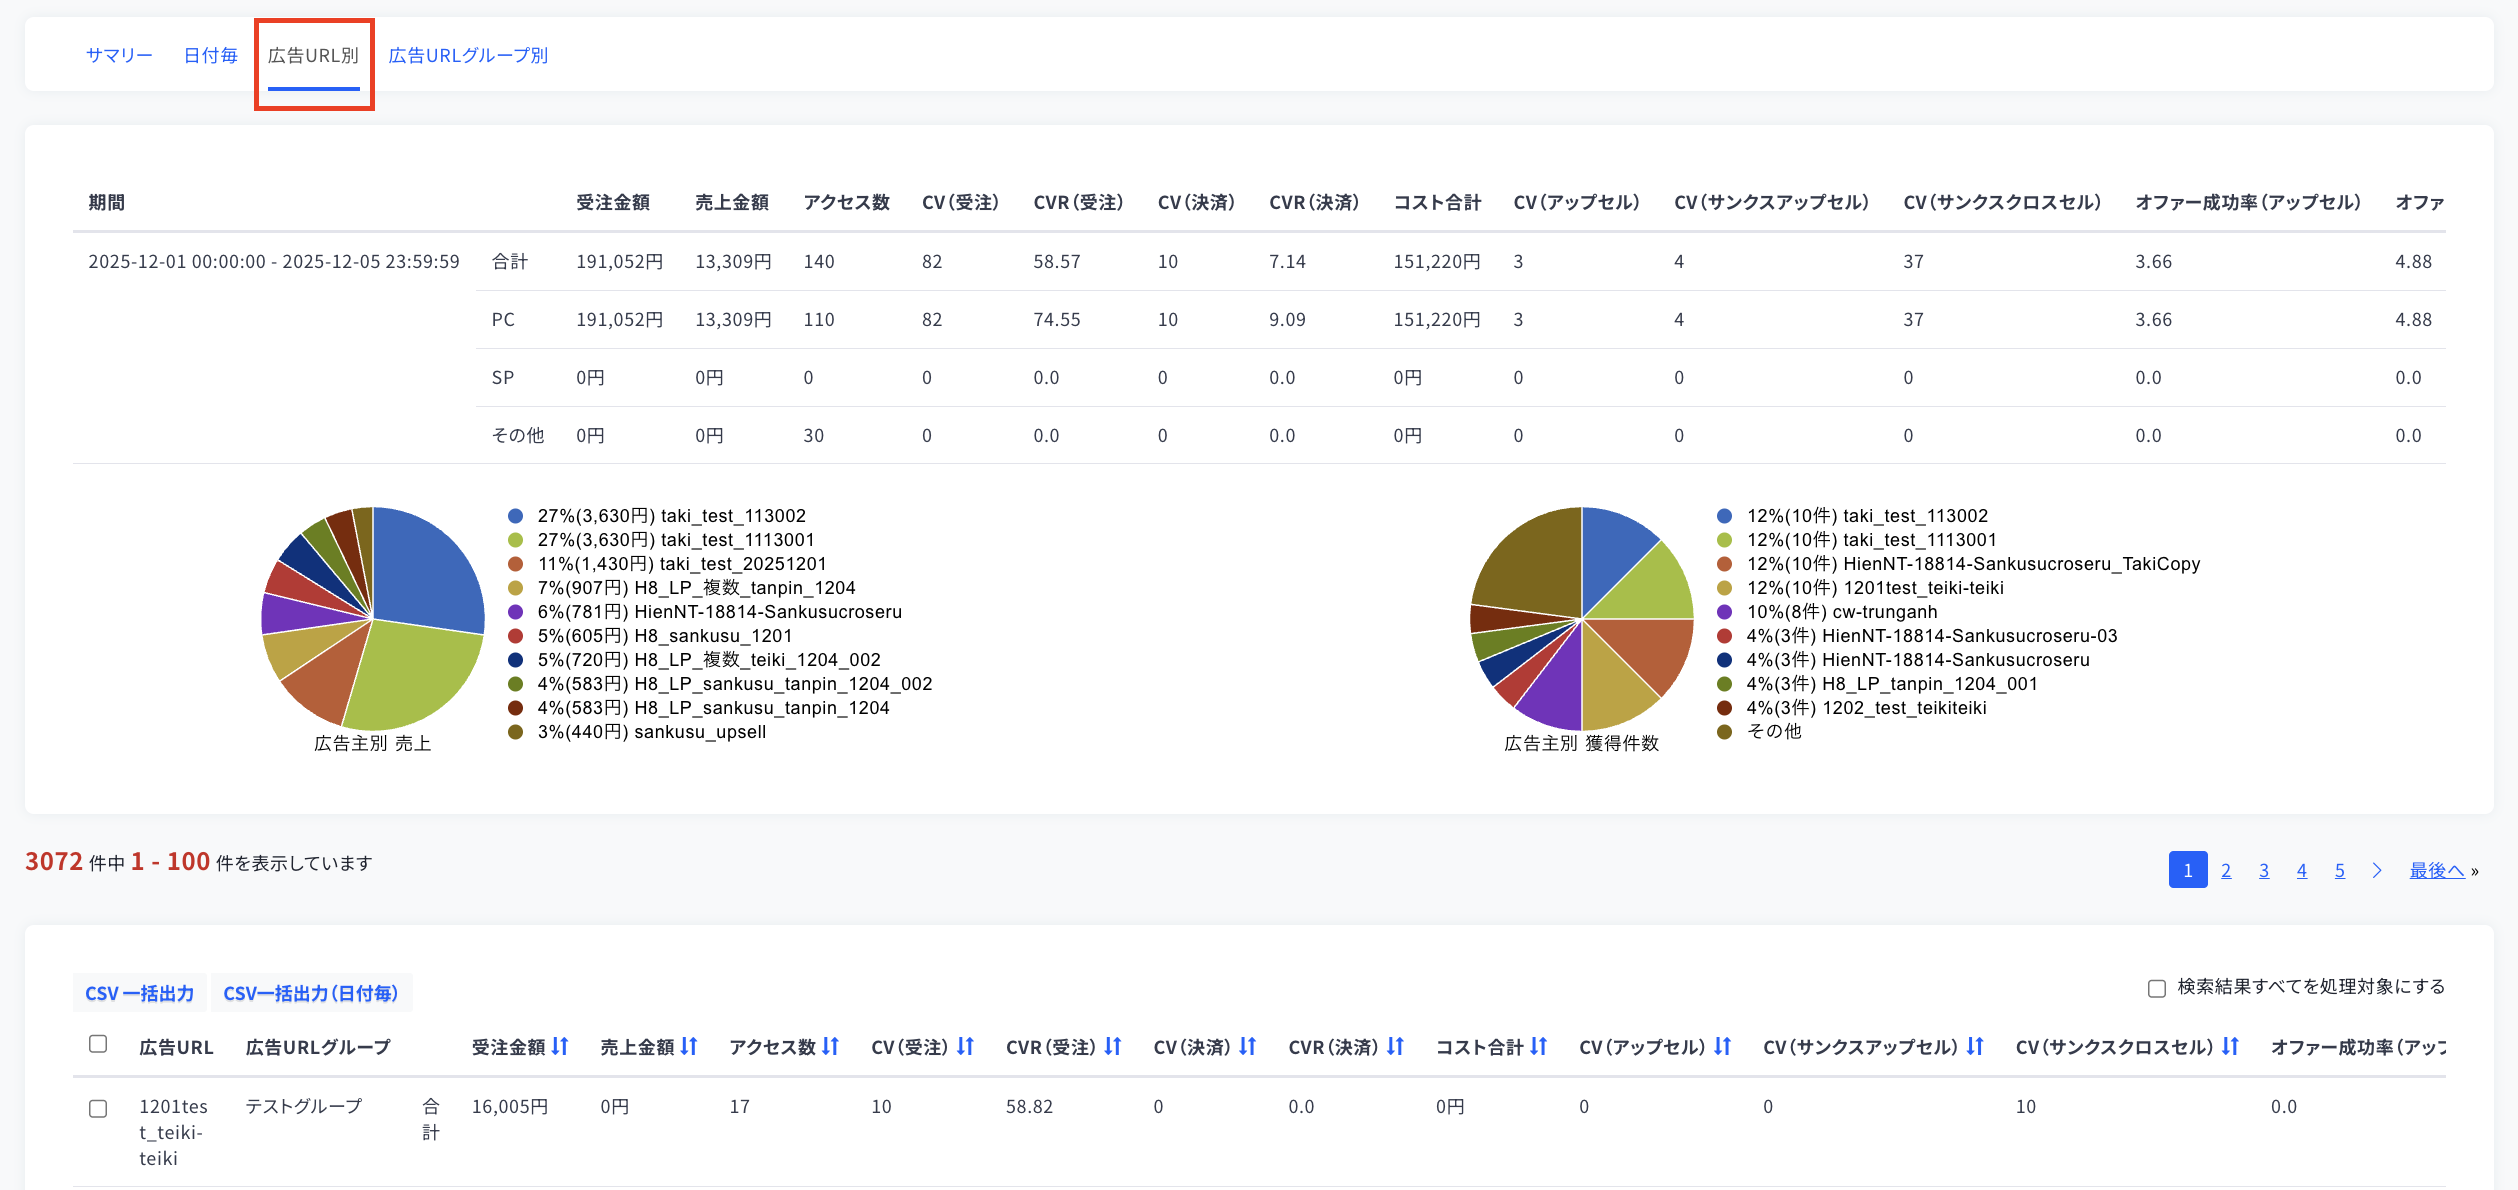2518x1190 pixels.
Task: Sort by アクセス数 column arrows icon
Action: point(831,1046)
